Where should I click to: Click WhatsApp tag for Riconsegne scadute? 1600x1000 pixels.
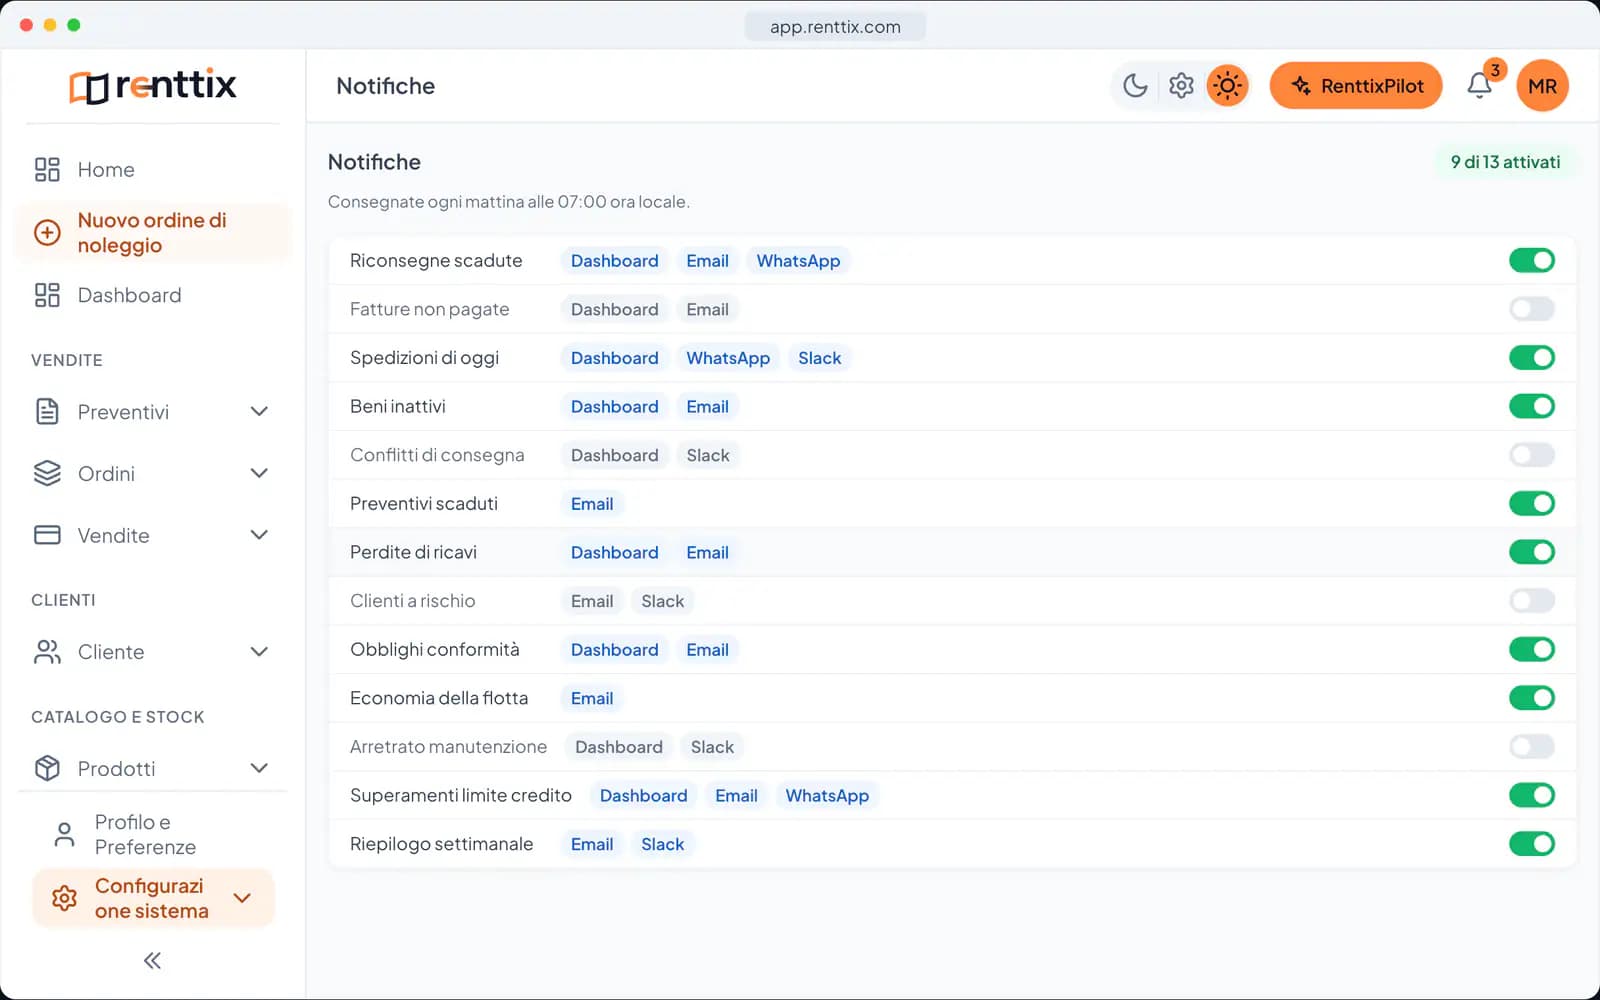pos(798,261)
